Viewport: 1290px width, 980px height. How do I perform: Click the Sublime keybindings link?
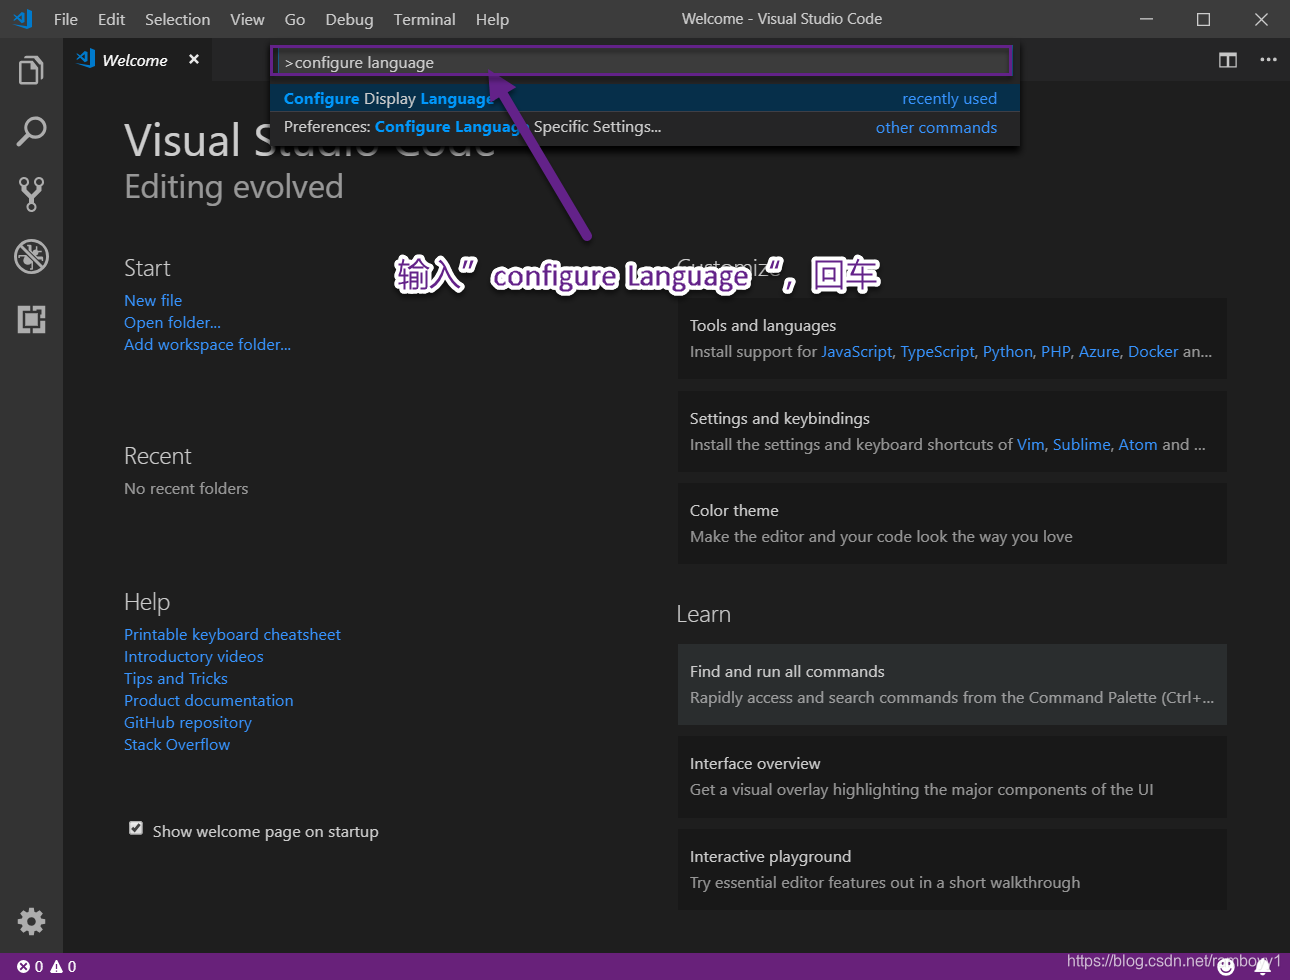(1081, 444)
